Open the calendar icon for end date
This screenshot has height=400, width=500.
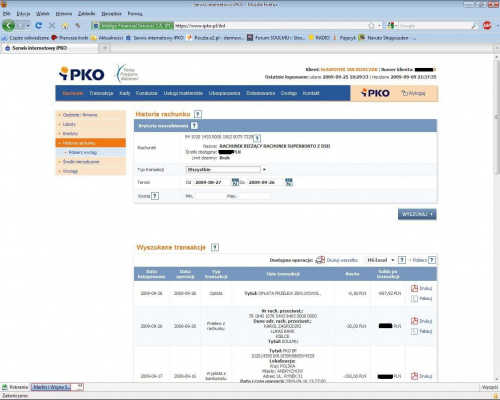tap(289, 182)
